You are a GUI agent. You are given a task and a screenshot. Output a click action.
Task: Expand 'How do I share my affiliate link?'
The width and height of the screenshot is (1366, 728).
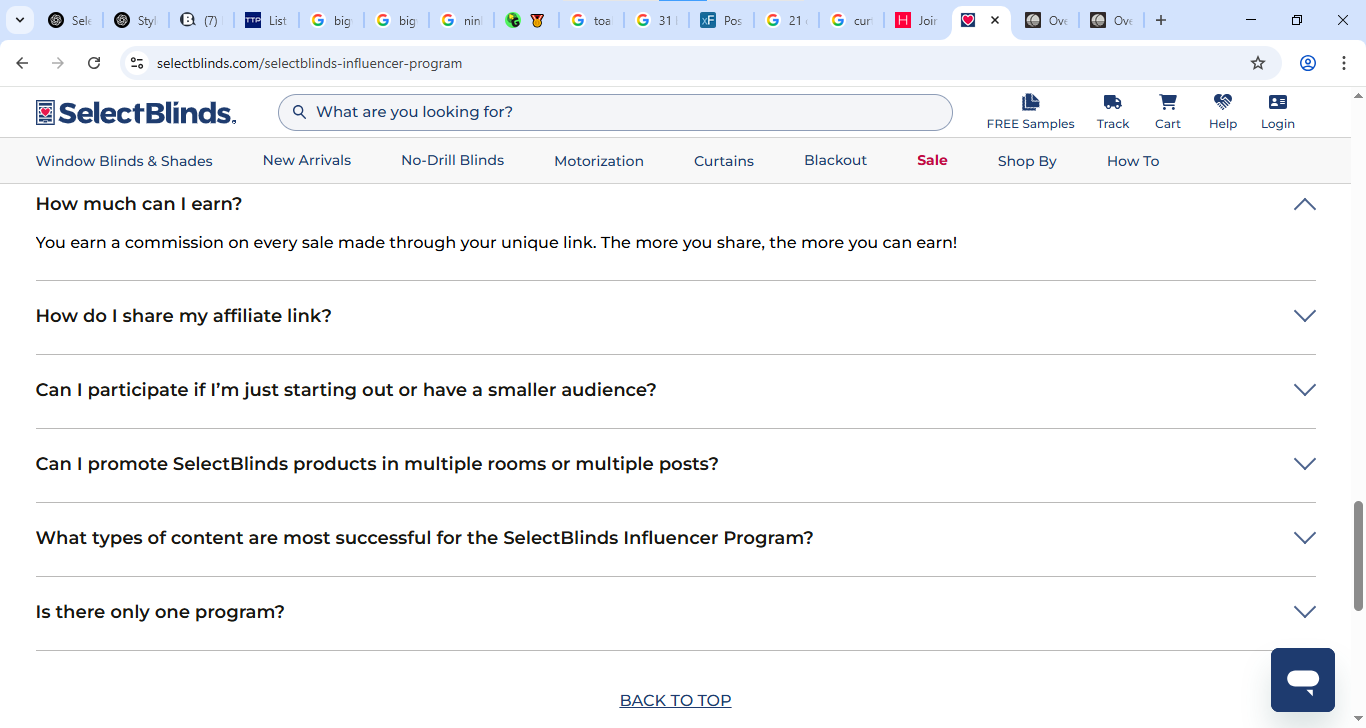tap(1304, 316)
